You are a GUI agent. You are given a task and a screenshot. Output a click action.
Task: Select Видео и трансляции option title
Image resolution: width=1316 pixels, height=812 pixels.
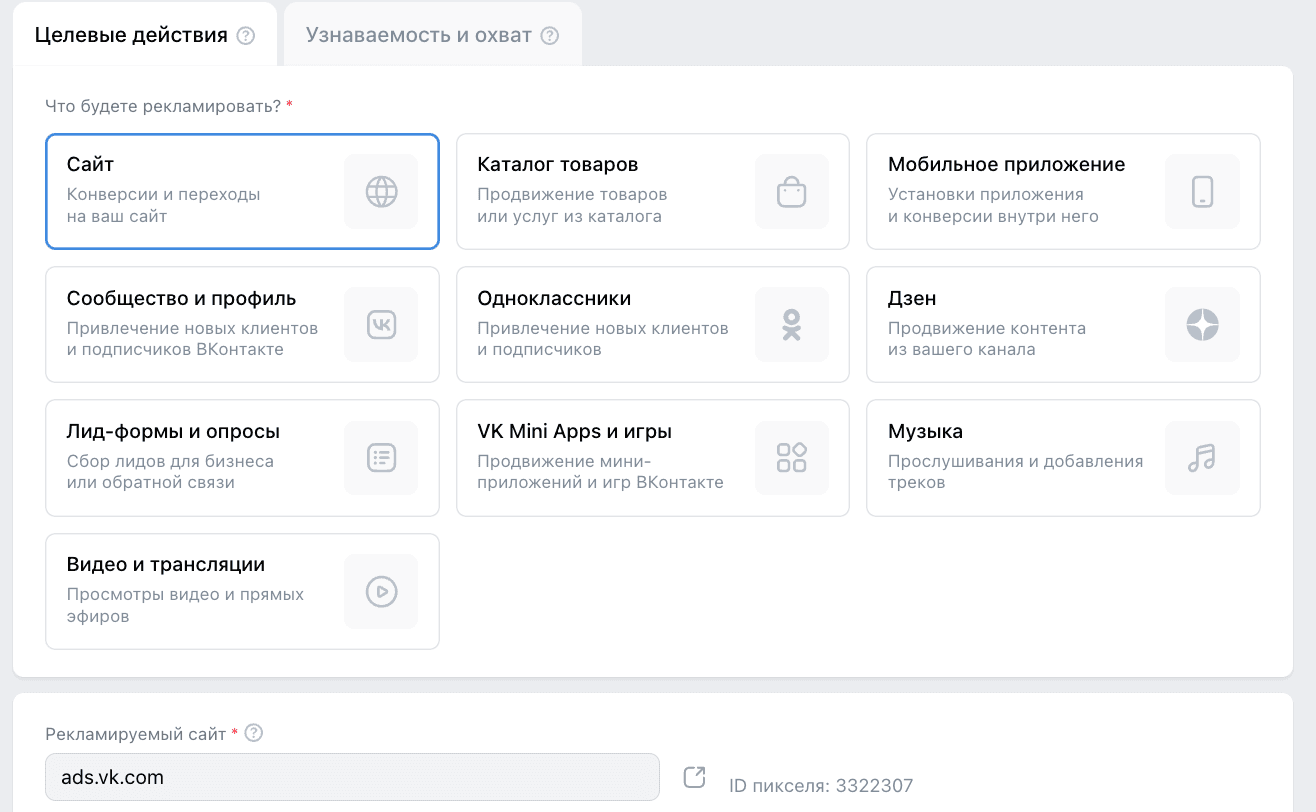click(166, 565)
